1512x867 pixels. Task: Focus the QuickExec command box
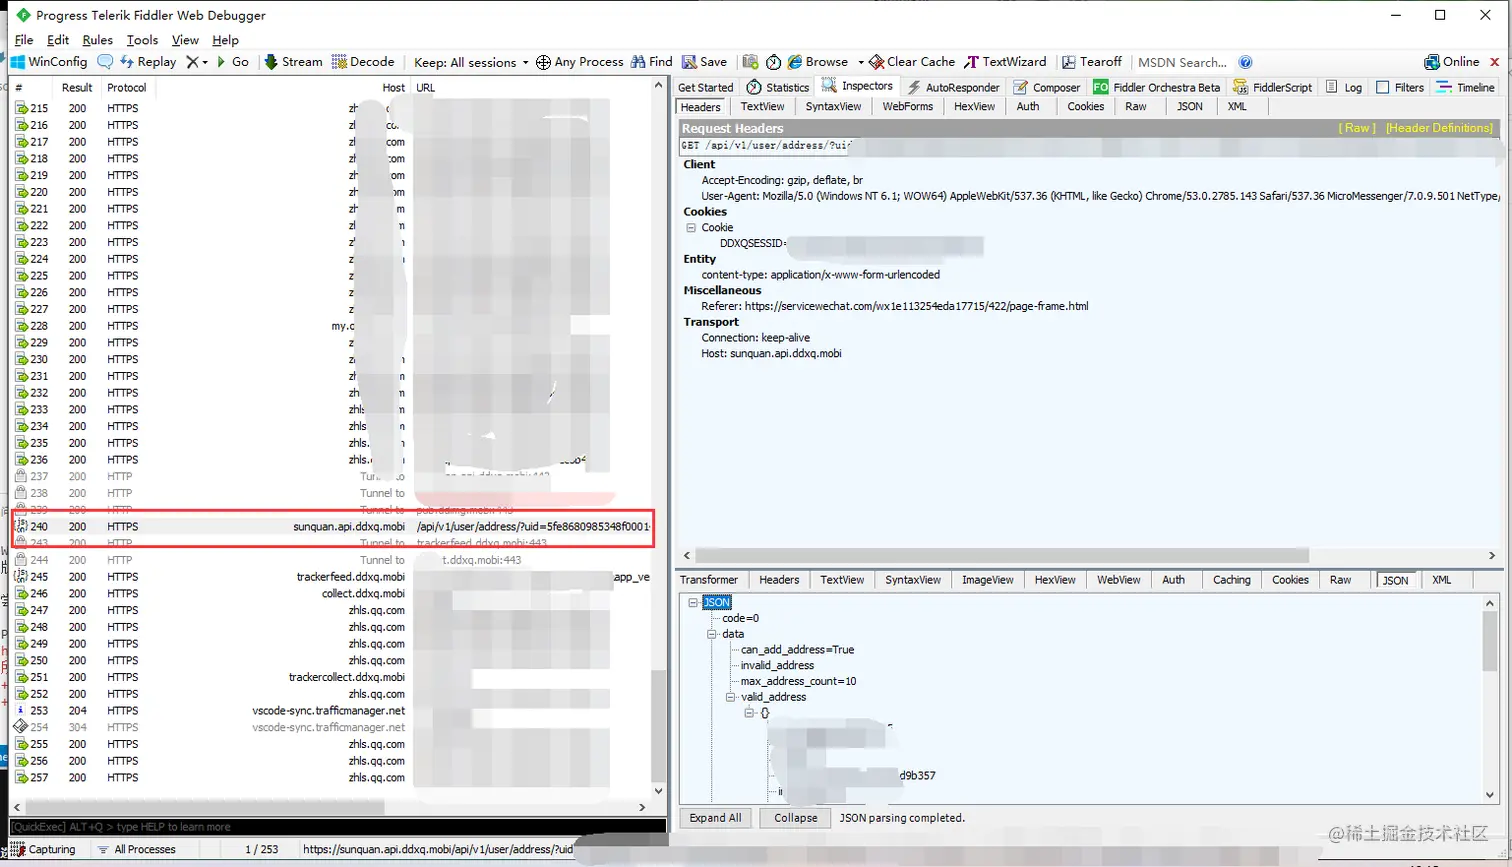338,827
